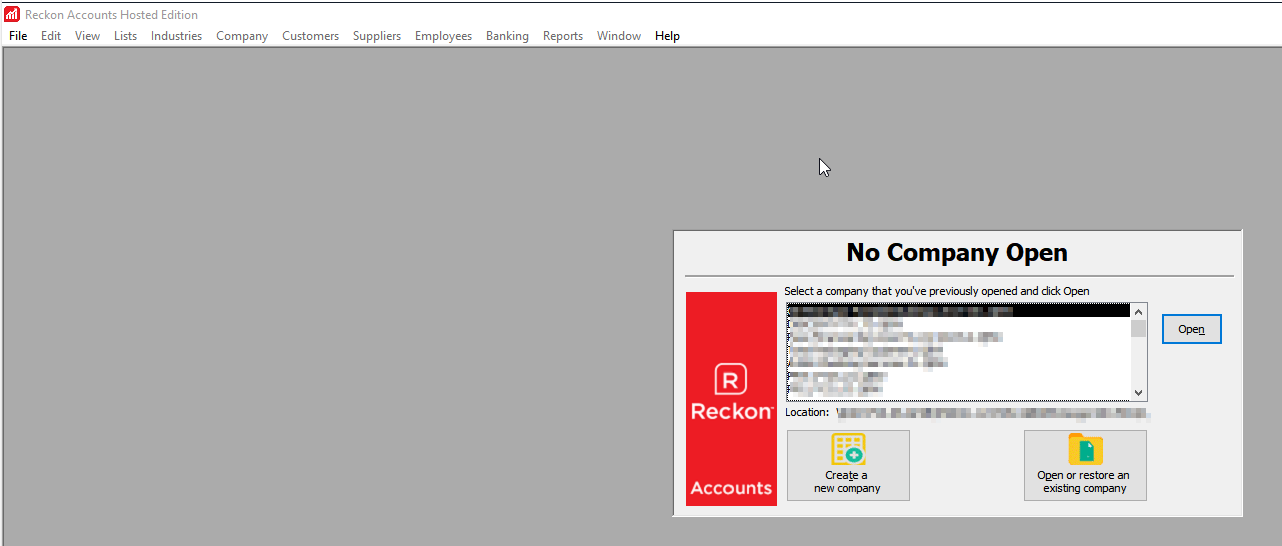
Task: Open the Industries menu
Action: point(177,36)
